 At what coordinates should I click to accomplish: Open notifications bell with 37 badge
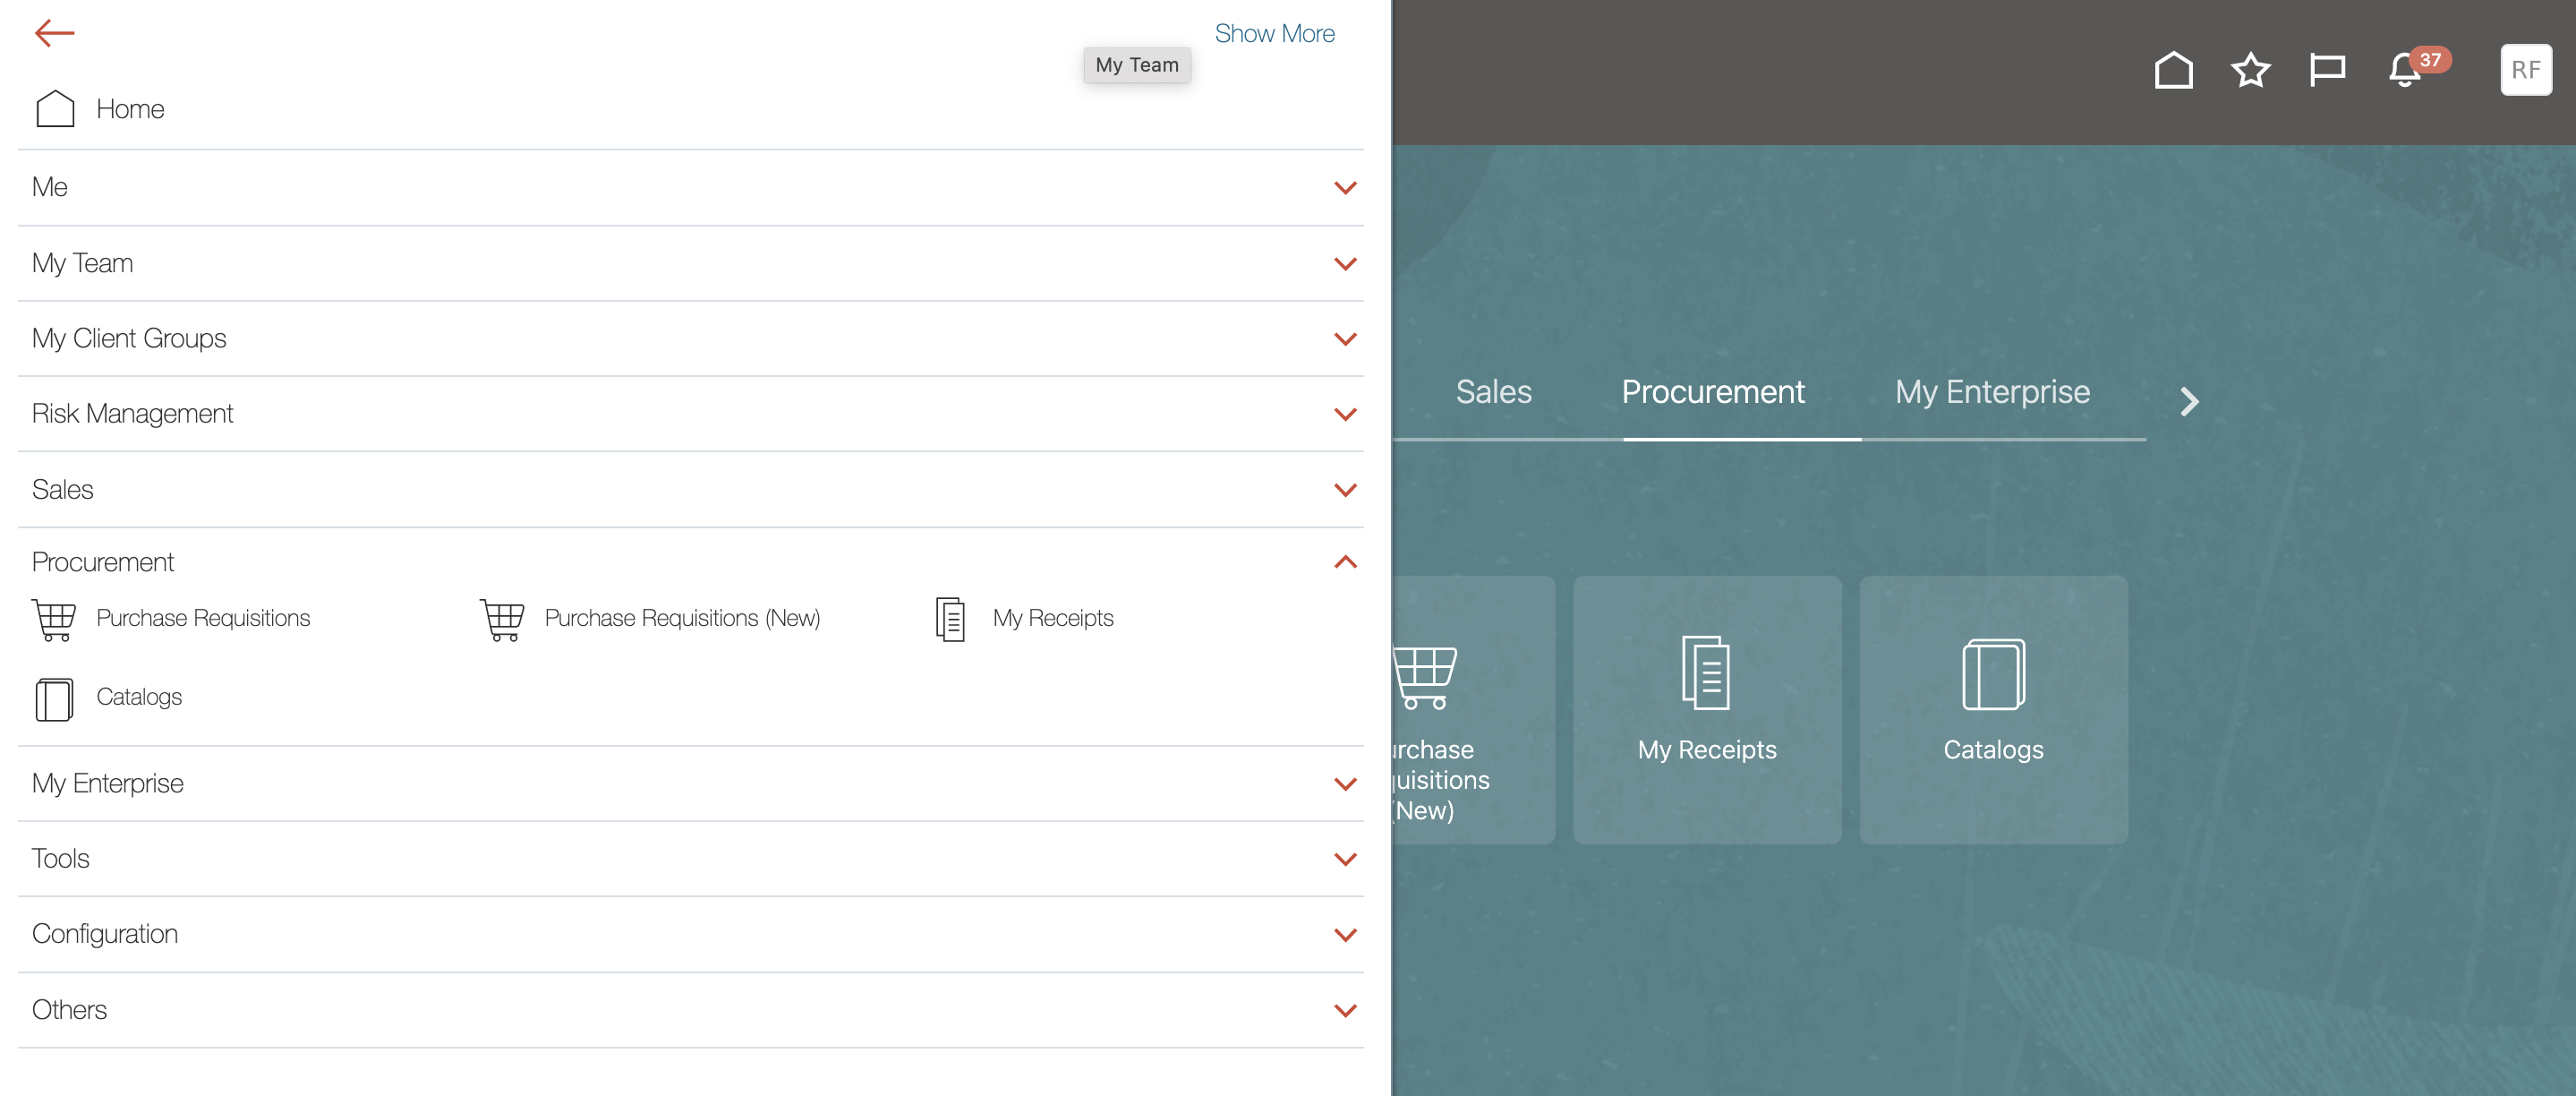click(x=2406, y=70)
